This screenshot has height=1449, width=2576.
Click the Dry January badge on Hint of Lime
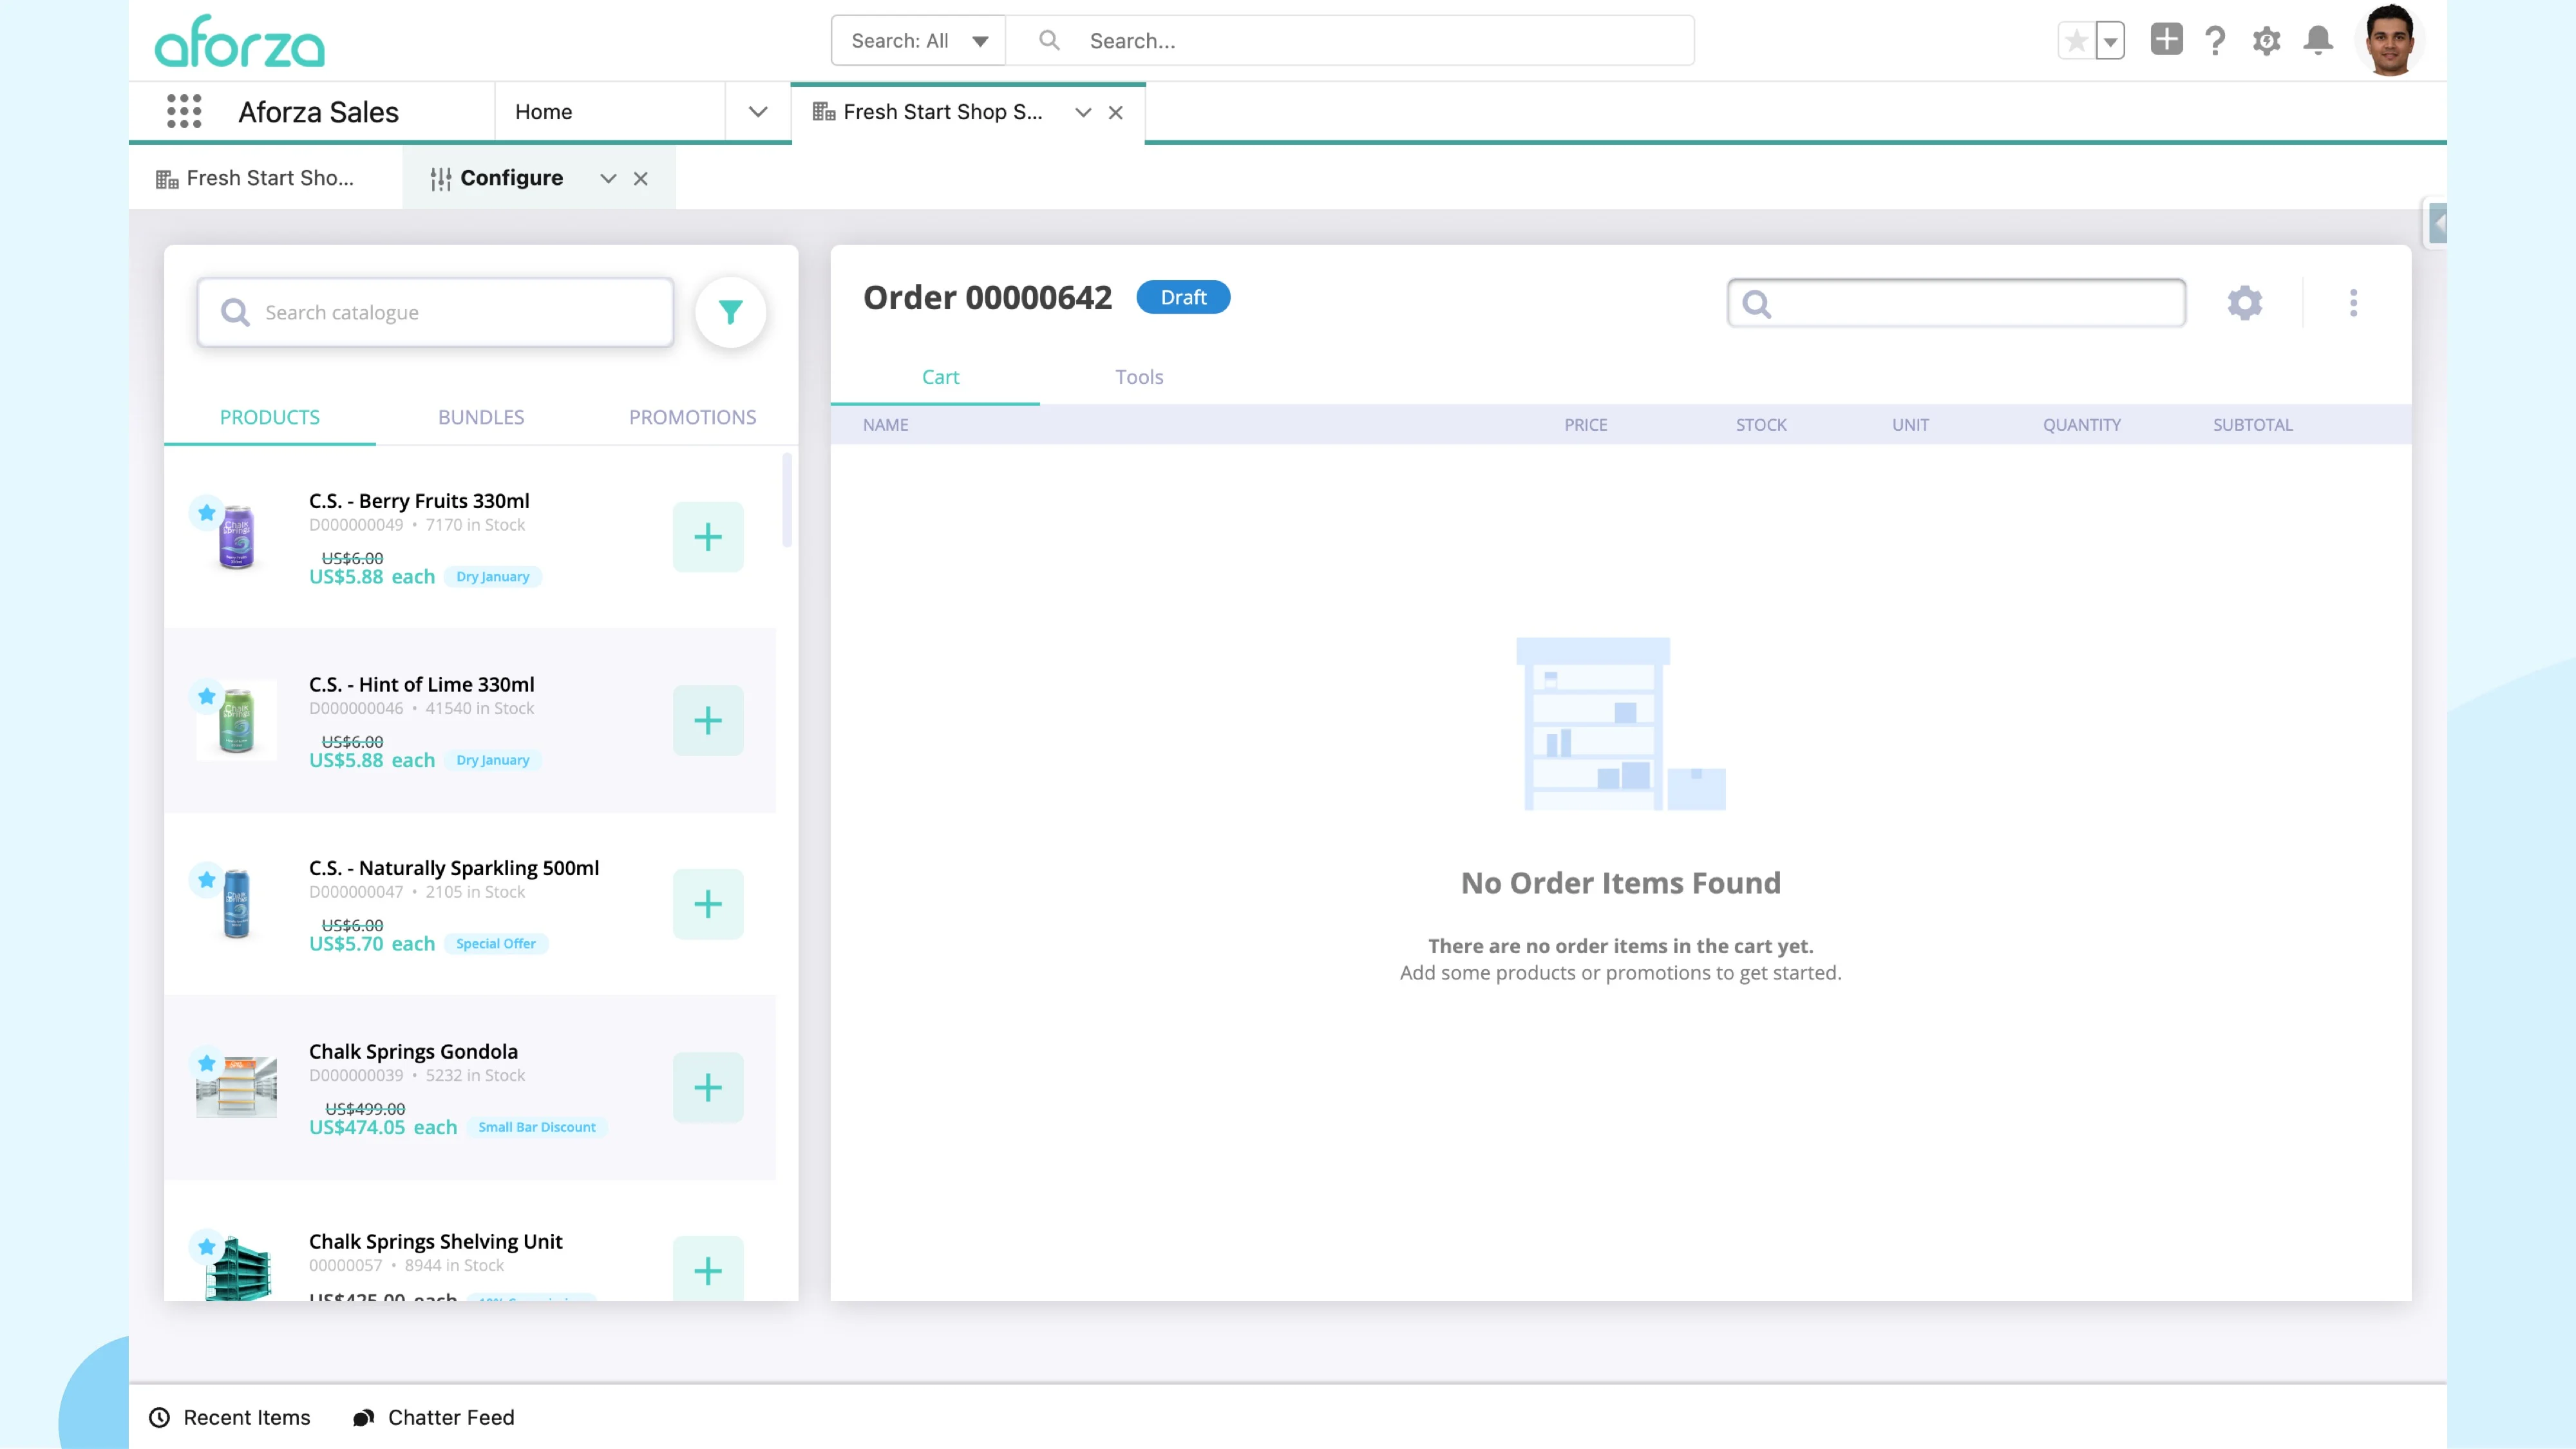pyautogui.click(x=493, y=760)
